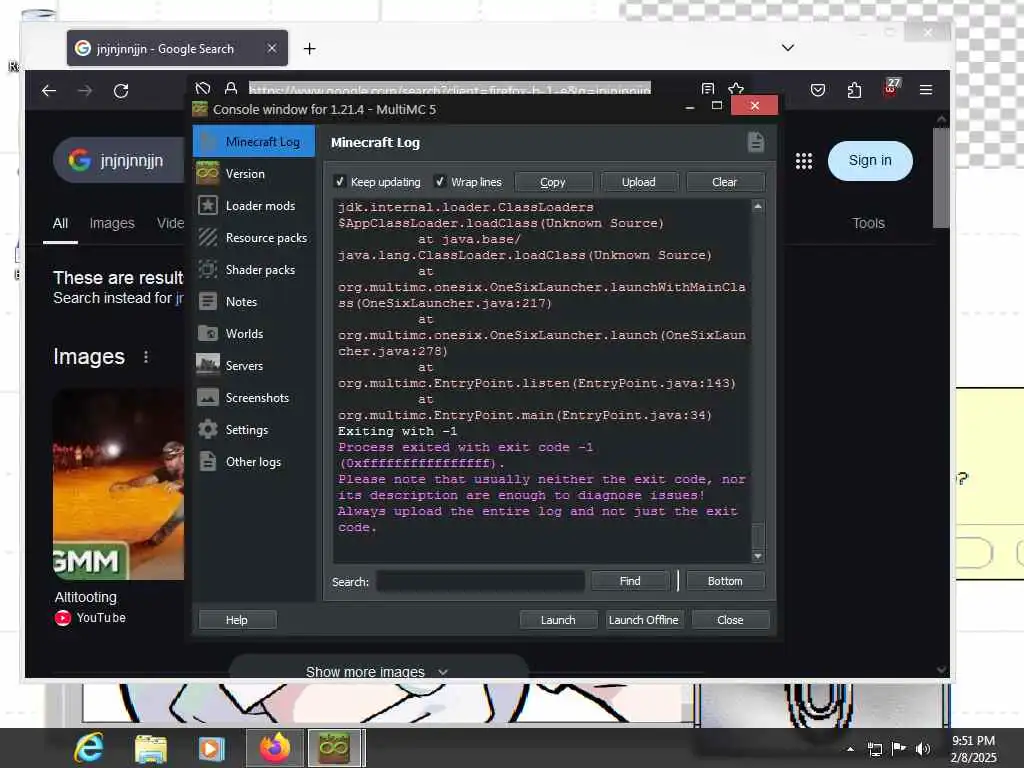The height and width of the screenshot is (768, 1024).
Task: Jump to Bottom of the log
Action: tap(725, 581)
